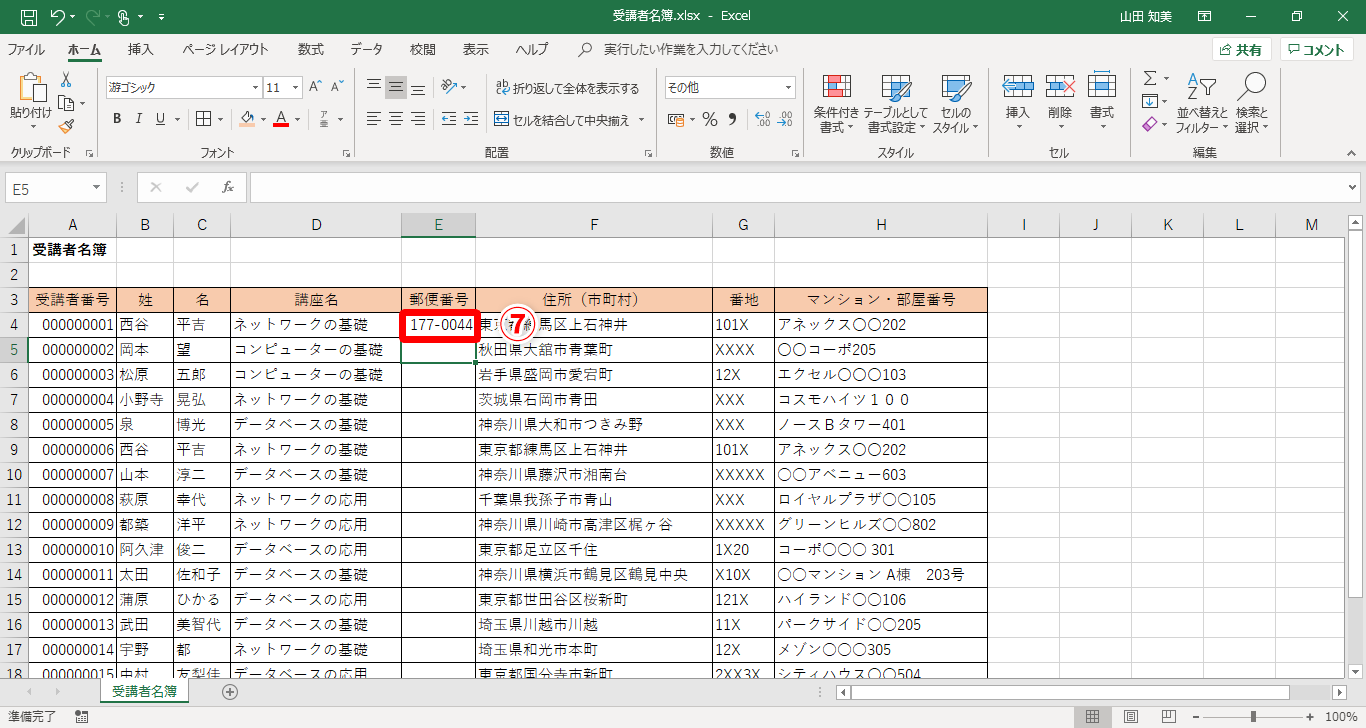The width and height of the screenshot is (1366, 728).
Task: Increase font size with the larger A icon
Action: point(315,87)
